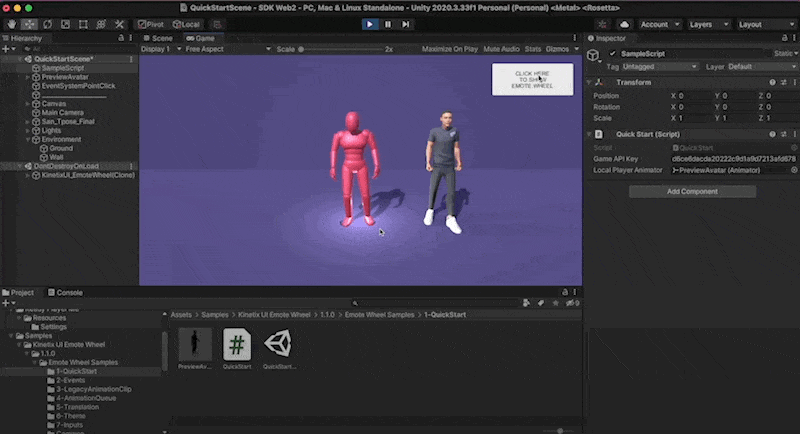Toggle Pivot handle position mode
Viewport: 800px width, 434px height.
click(x=151, y=24)
